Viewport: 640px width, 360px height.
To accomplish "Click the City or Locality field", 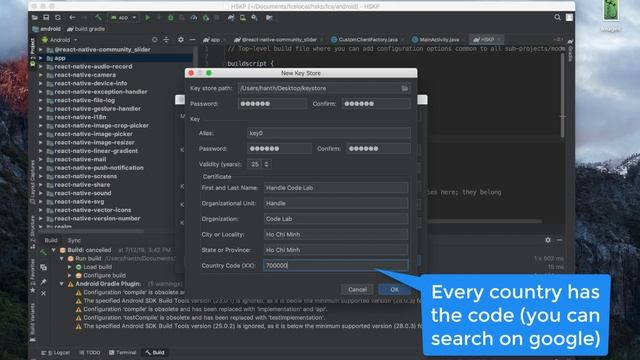I will tap(336, 234).
